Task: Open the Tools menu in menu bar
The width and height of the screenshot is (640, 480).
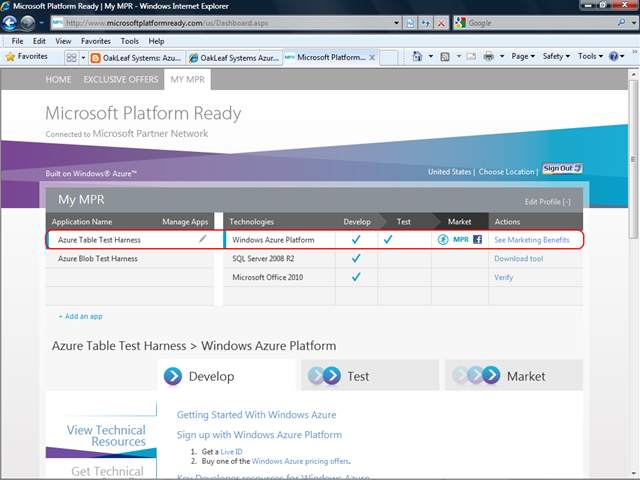Action: tap(129, 41)
